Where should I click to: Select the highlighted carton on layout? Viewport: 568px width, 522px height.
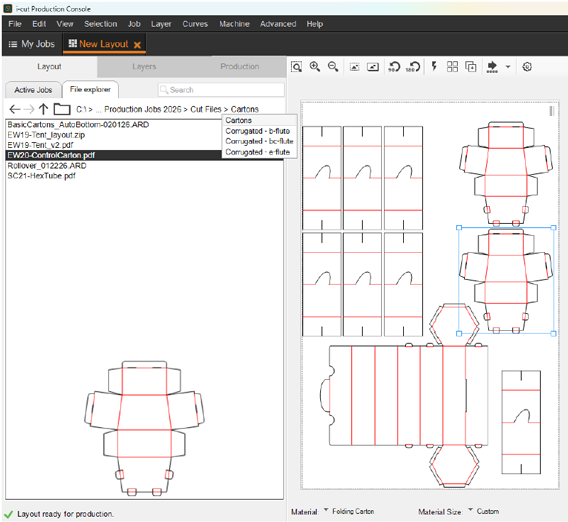coord(506,281)
